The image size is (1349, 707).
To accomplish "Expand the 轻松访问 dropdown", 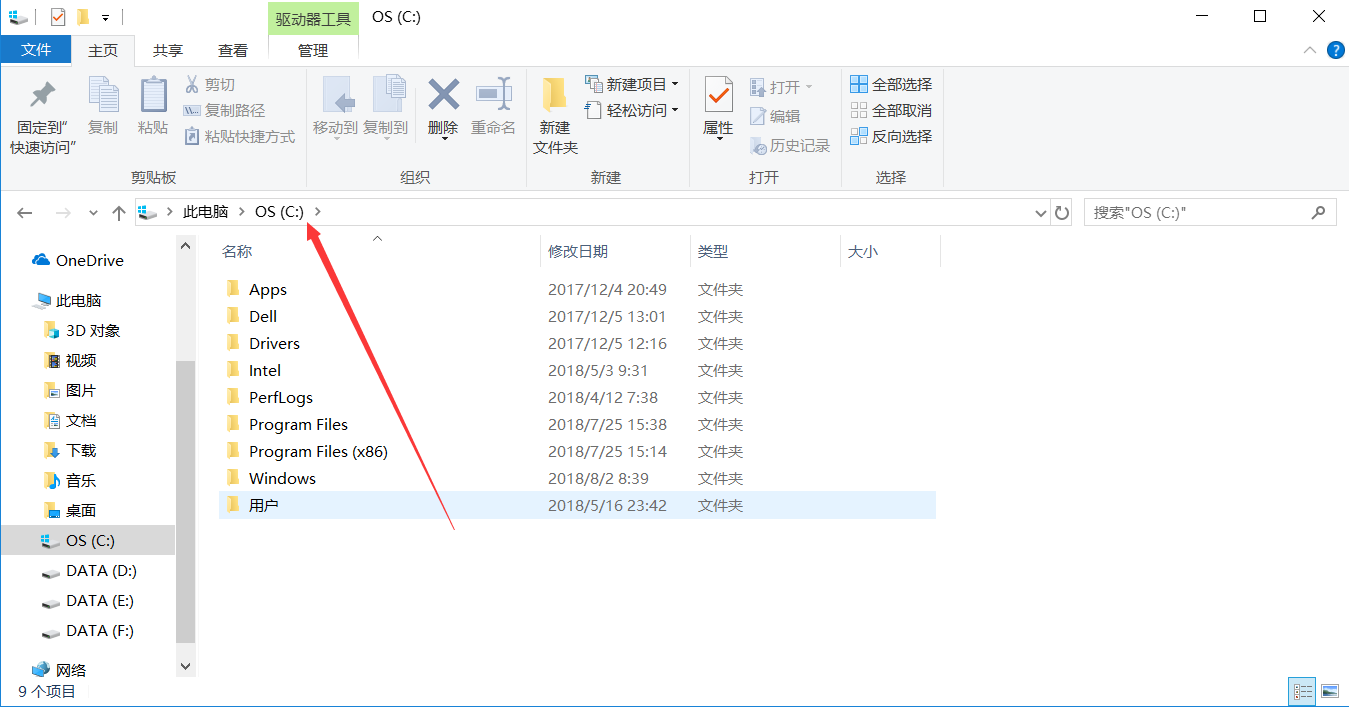I will pyautogui.click(x=673, y=109).
